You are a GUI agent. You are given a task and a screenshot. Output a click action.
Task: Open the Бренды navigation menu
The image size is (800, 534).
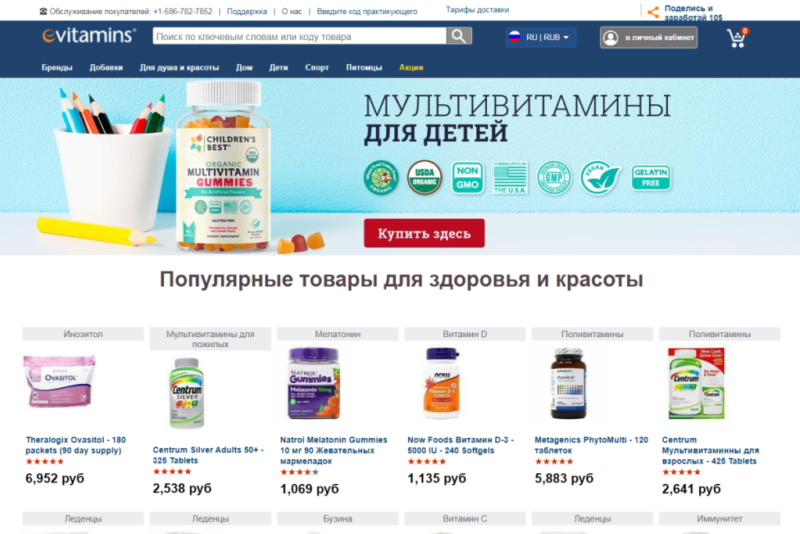click(x=57, y=67)
